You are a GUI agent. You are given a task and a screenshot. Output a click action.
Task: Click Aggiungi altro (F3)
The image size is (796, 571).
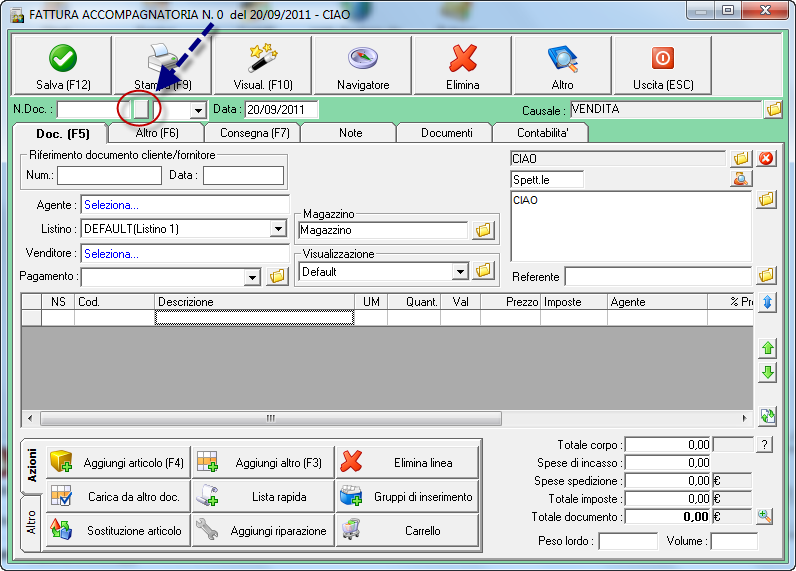(263, 462)
